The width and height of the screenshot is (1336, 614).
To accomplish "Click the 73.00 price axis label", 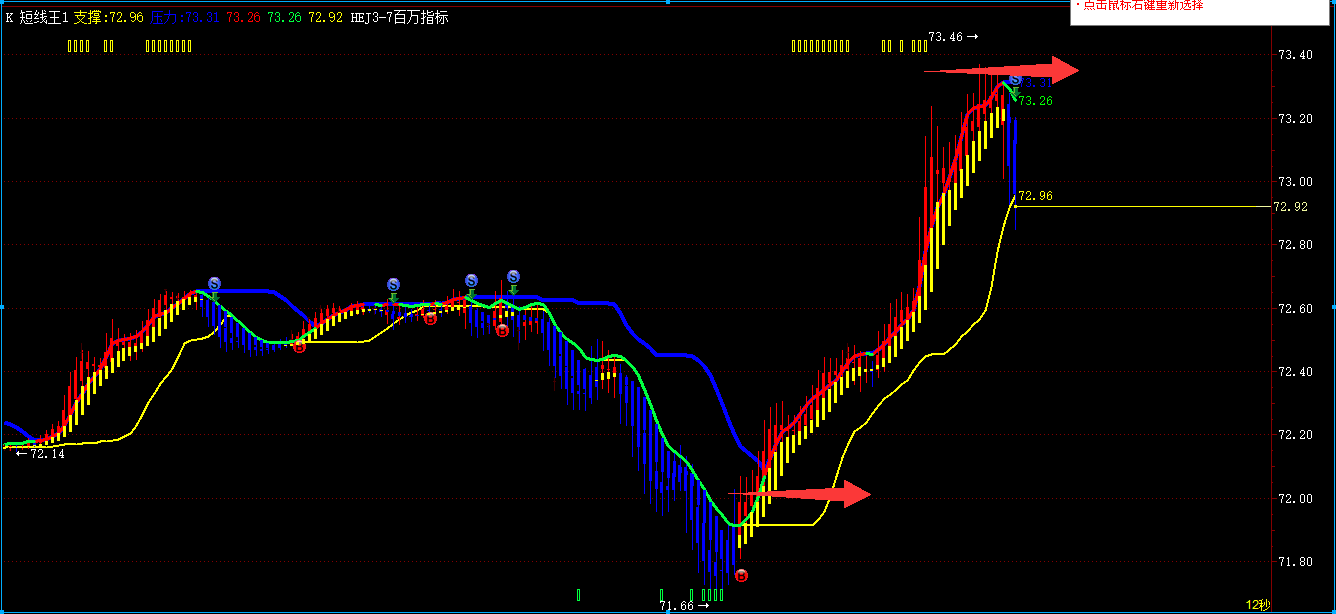I will click(x=1295, y=182).
